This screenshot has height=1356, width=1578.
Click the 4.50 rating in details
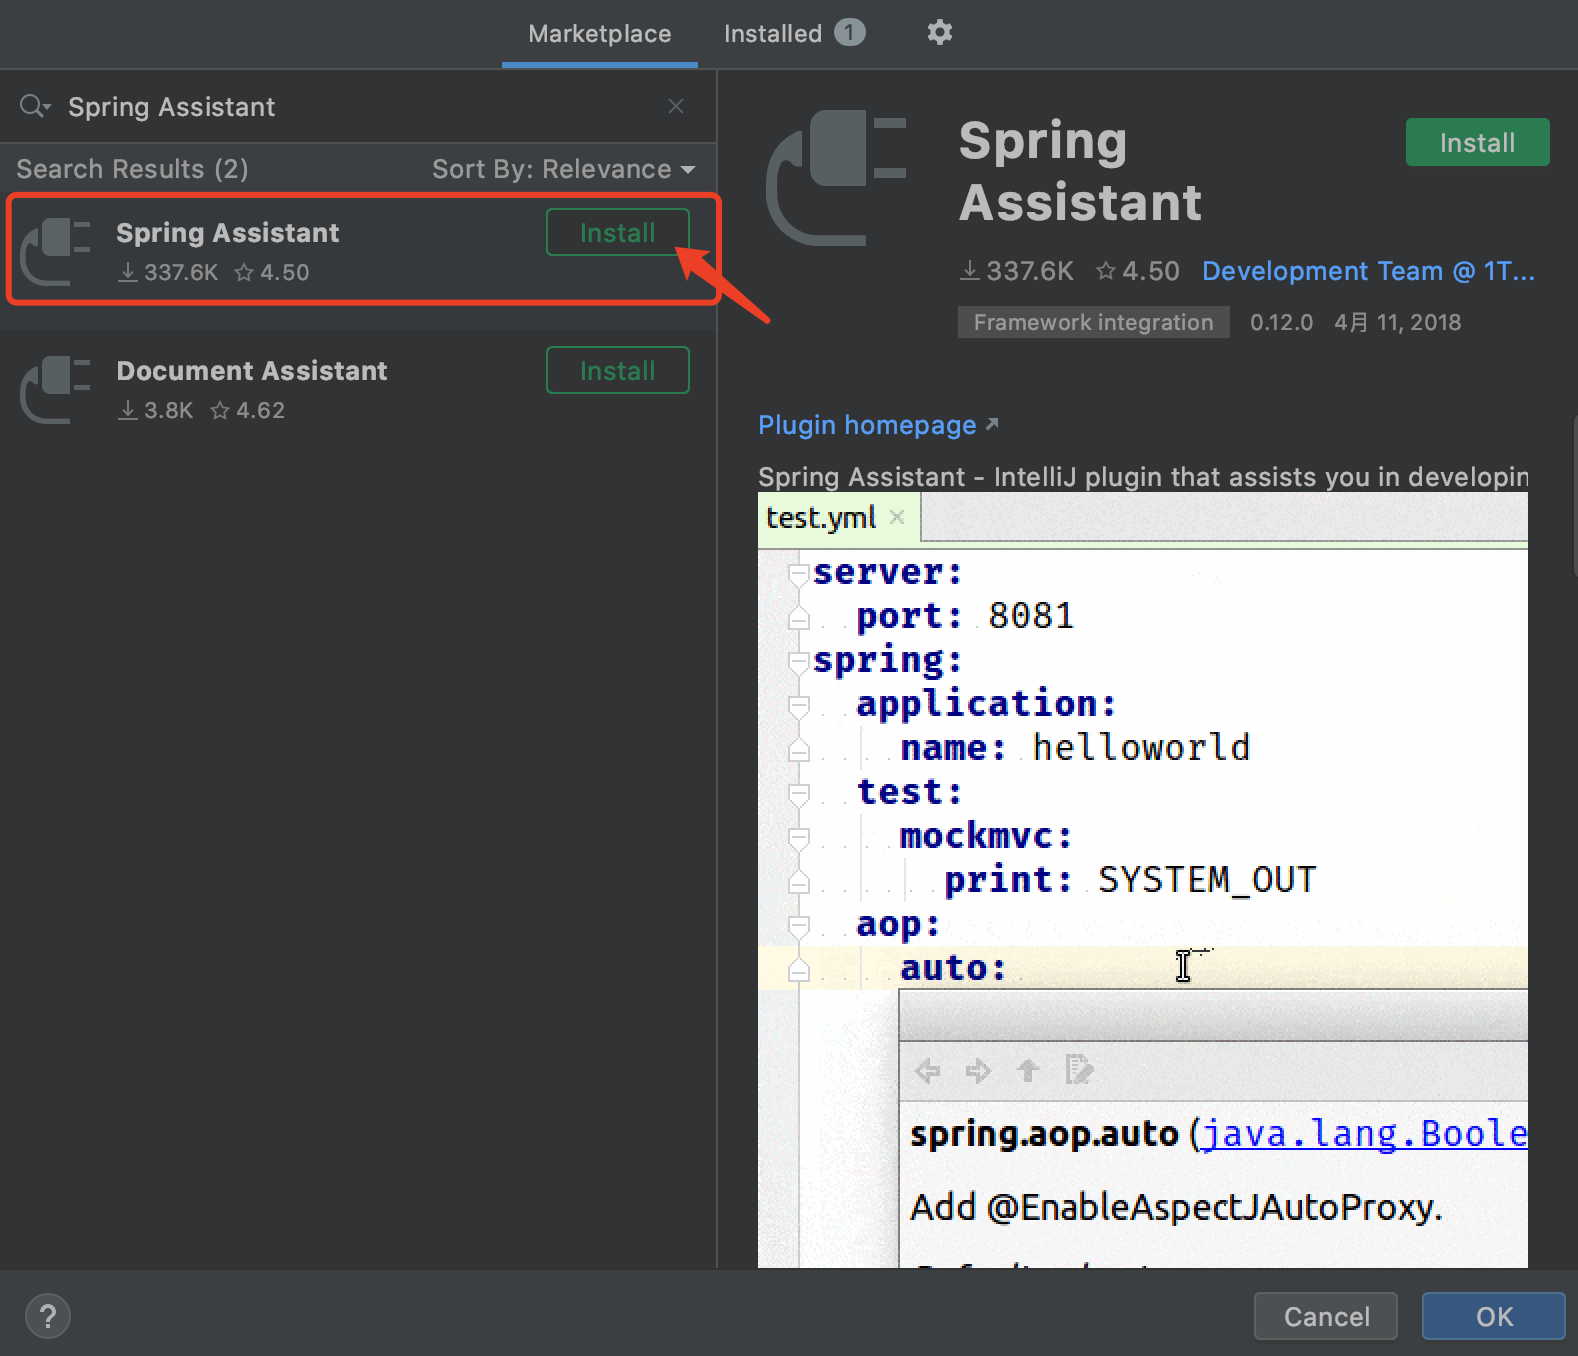tap(1138, 271)
